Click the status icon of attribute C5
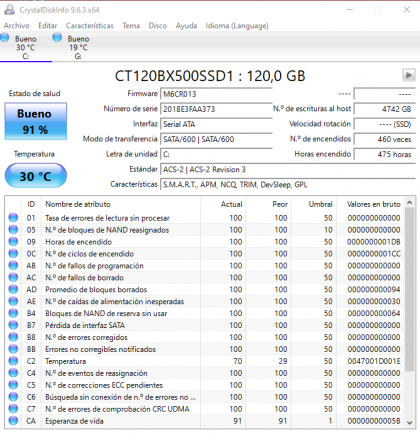The height and width of the screenshot is (433, 420). (13, 385)
